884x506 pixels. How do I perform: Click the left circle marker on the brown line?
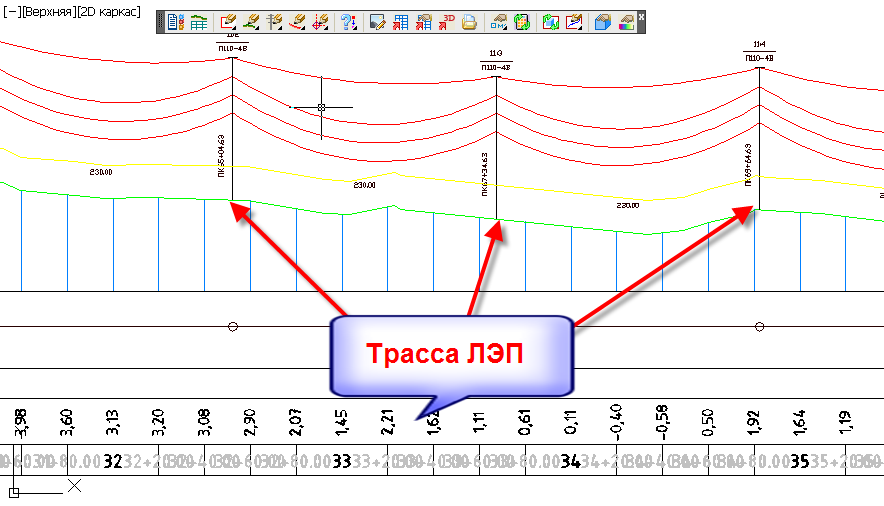coord(233,327)
